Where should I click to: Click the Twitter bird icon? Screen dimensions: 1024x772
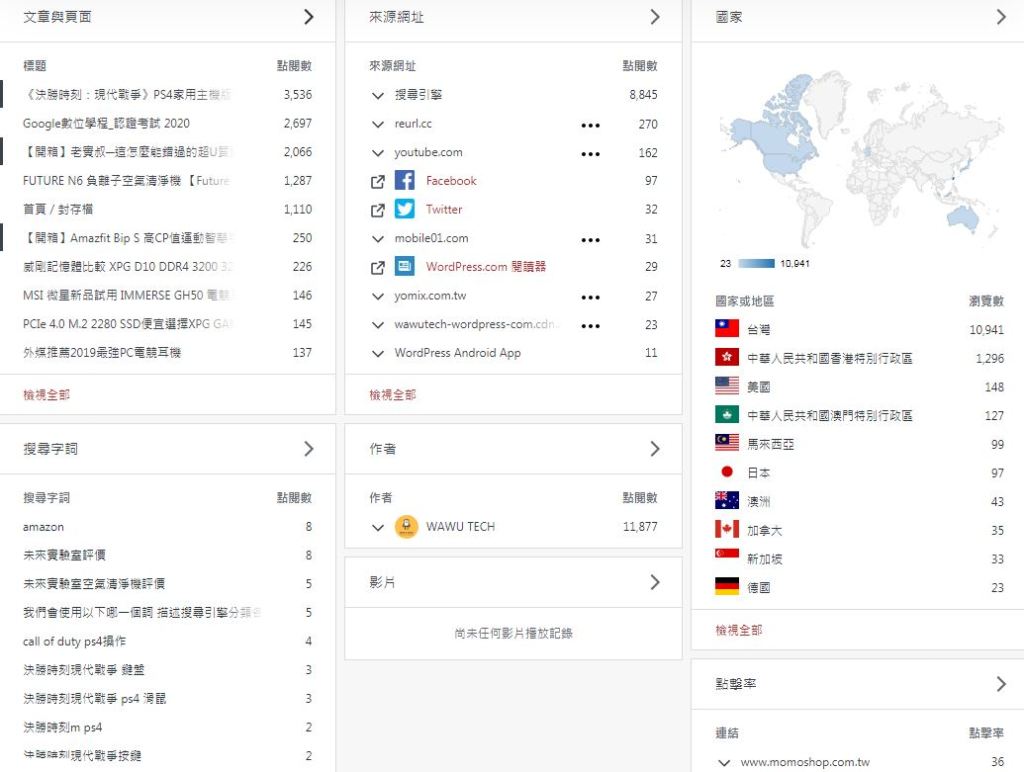(x=404, y=210)
